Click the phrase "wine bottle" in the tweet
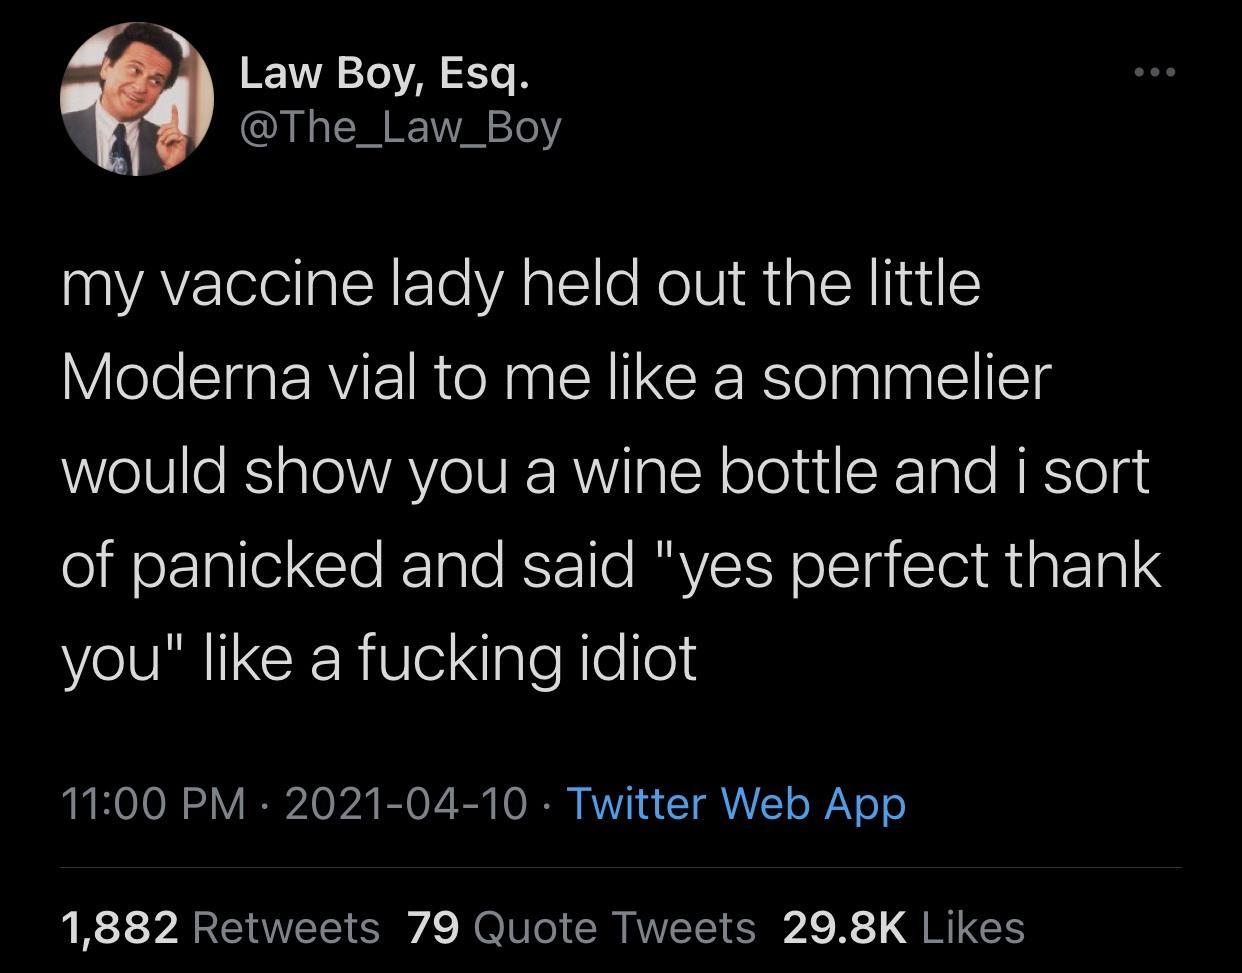This screenshot has width=1242, height=973. pos(725,472)
